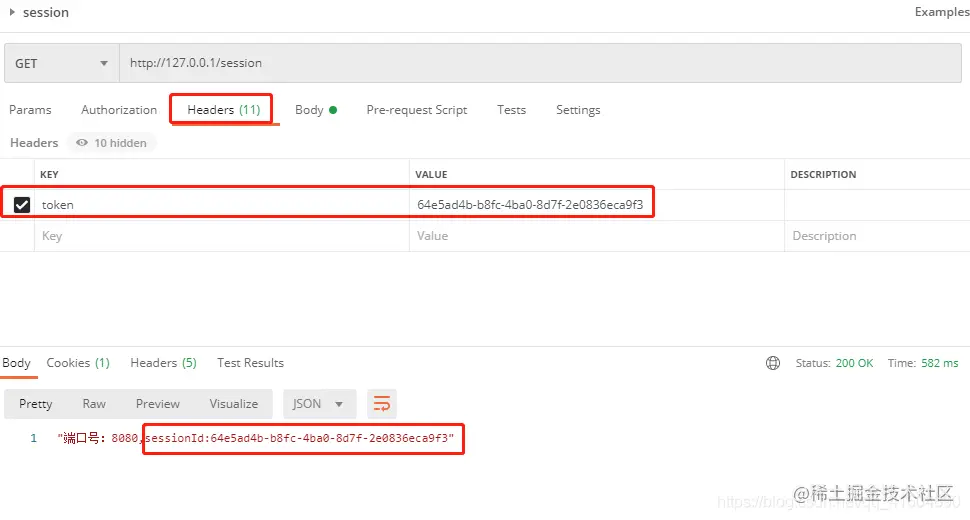Viewport: 970px width, 520px height.
Task: Click the KEY column header
Action: coord(49,174)
